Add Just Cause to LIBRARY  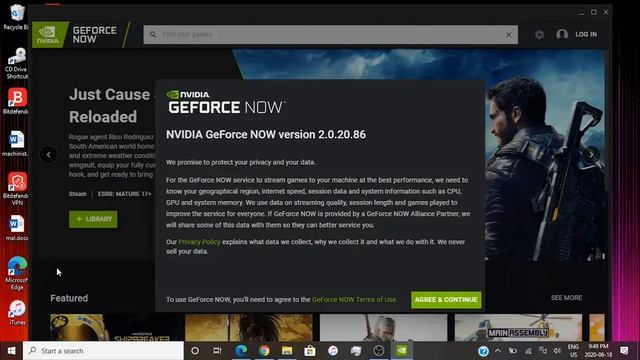pyautogui.click(x=93, y=219)
